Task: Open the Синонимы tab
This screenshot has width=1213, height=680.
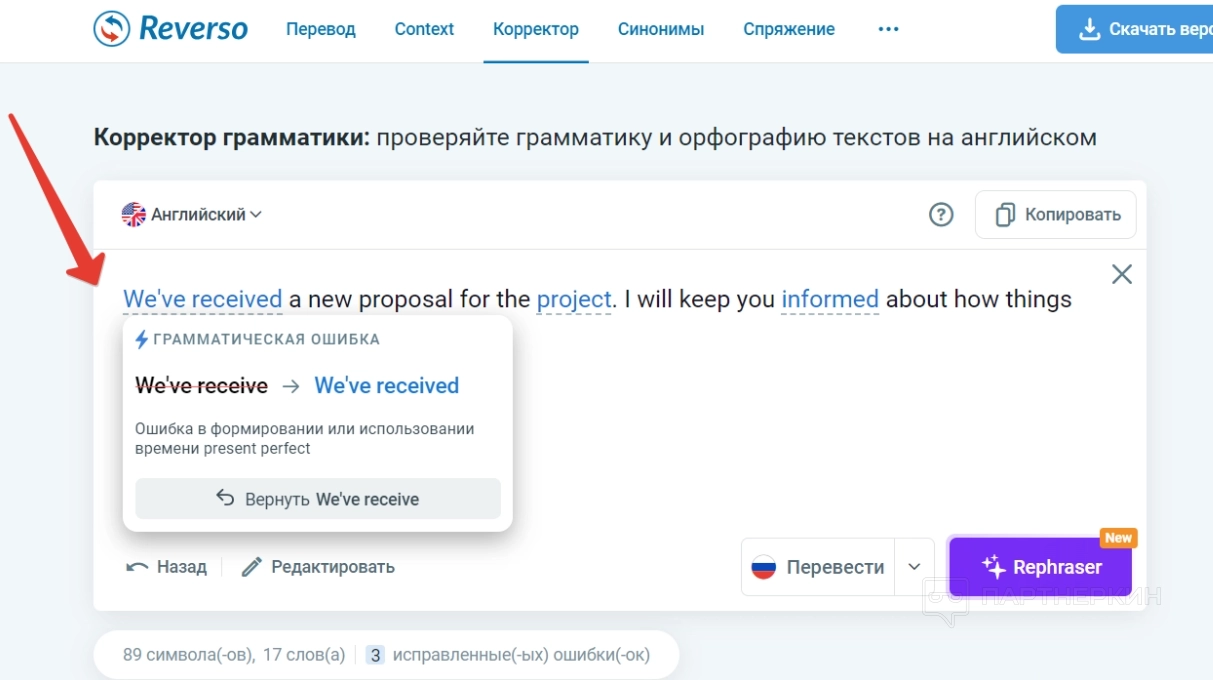Action: [661, 29]
